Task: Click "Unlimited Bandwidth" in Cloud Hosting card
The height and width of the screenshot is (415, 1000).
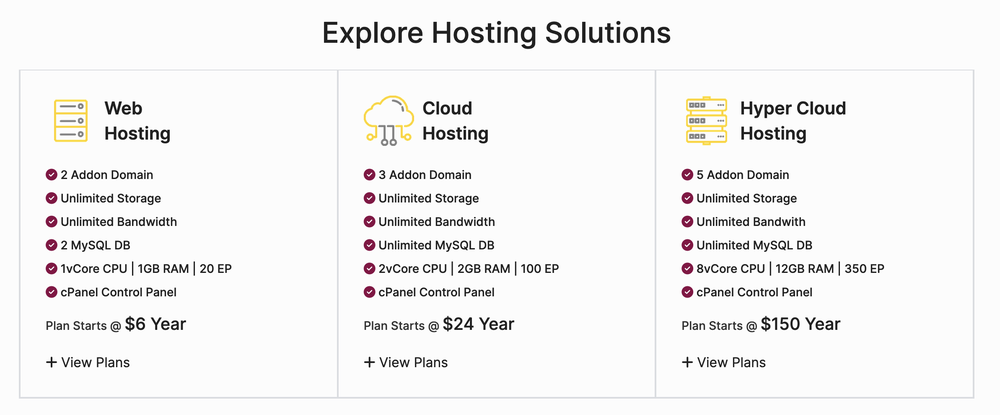Action: tap(437, 222)
